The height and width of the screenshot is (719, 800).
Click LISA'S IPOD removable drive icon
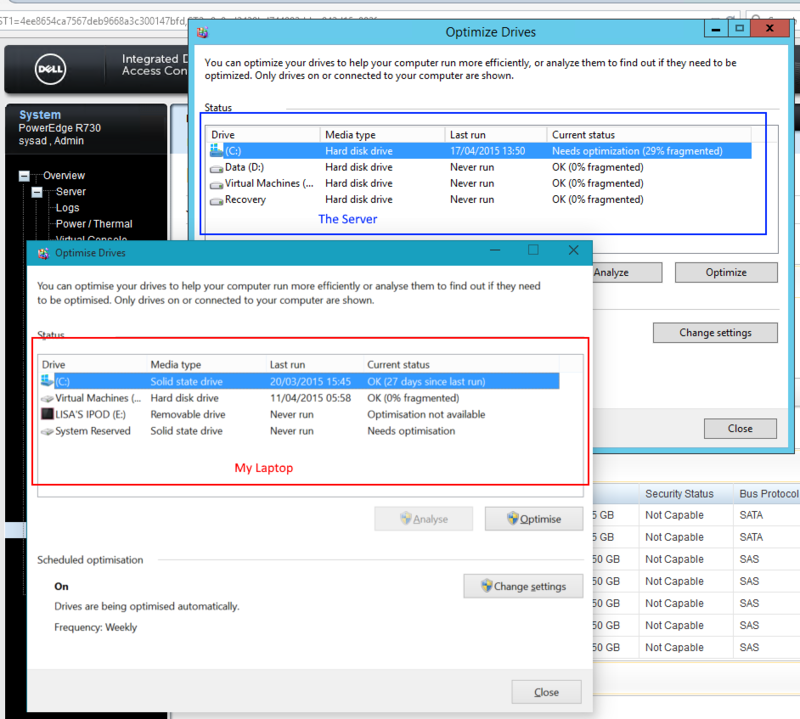(48, 414)
